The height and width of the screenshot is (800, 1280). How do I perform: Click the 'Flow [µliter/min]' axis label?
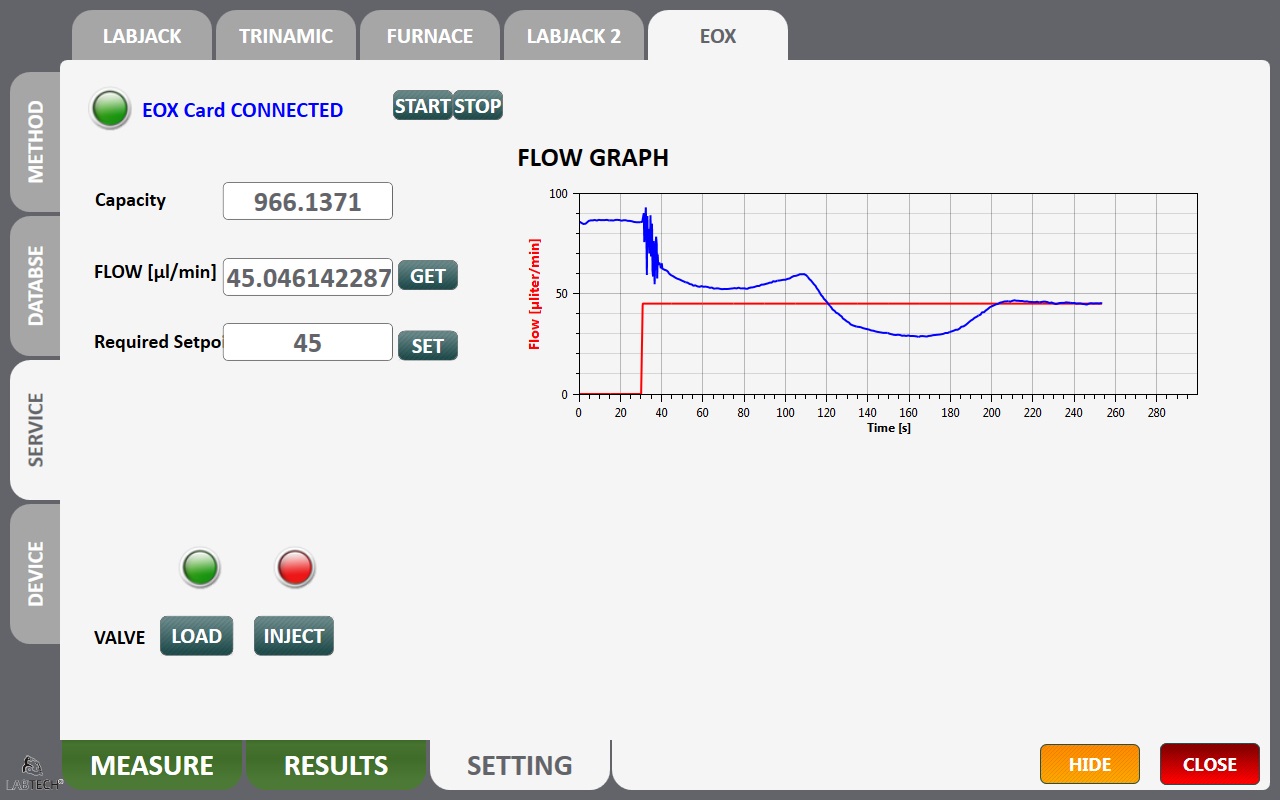click(534, 294)
